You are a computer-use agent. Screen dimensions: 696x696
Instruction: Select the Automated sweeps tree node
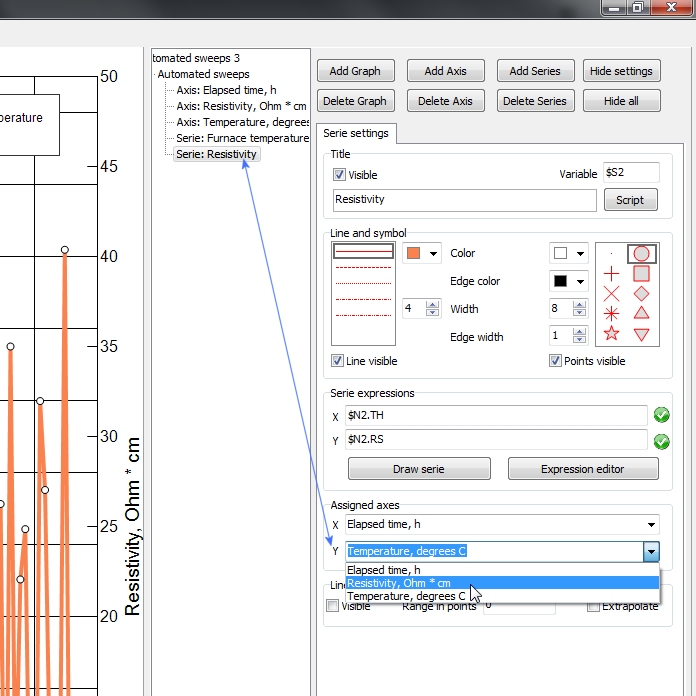[203, 74]
